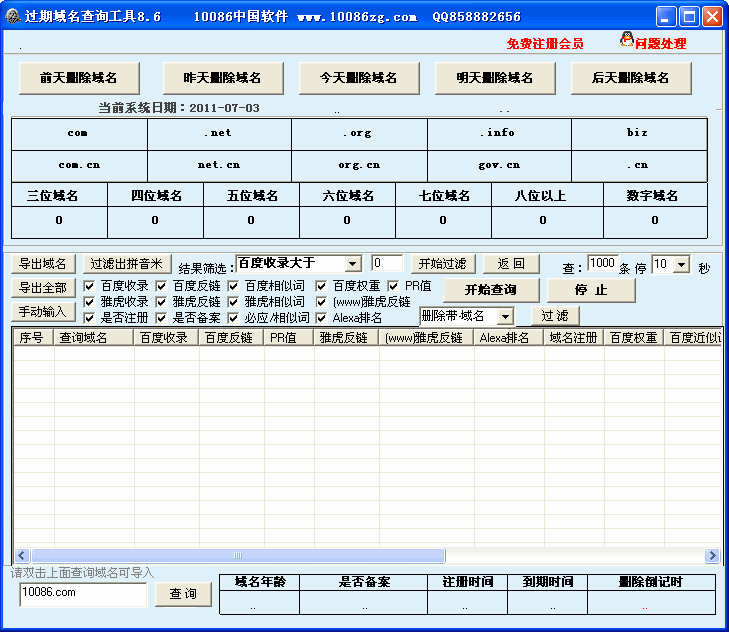
Task: Open the pause seconds dropdown showing 10
Action: click(x=682, y=265)
